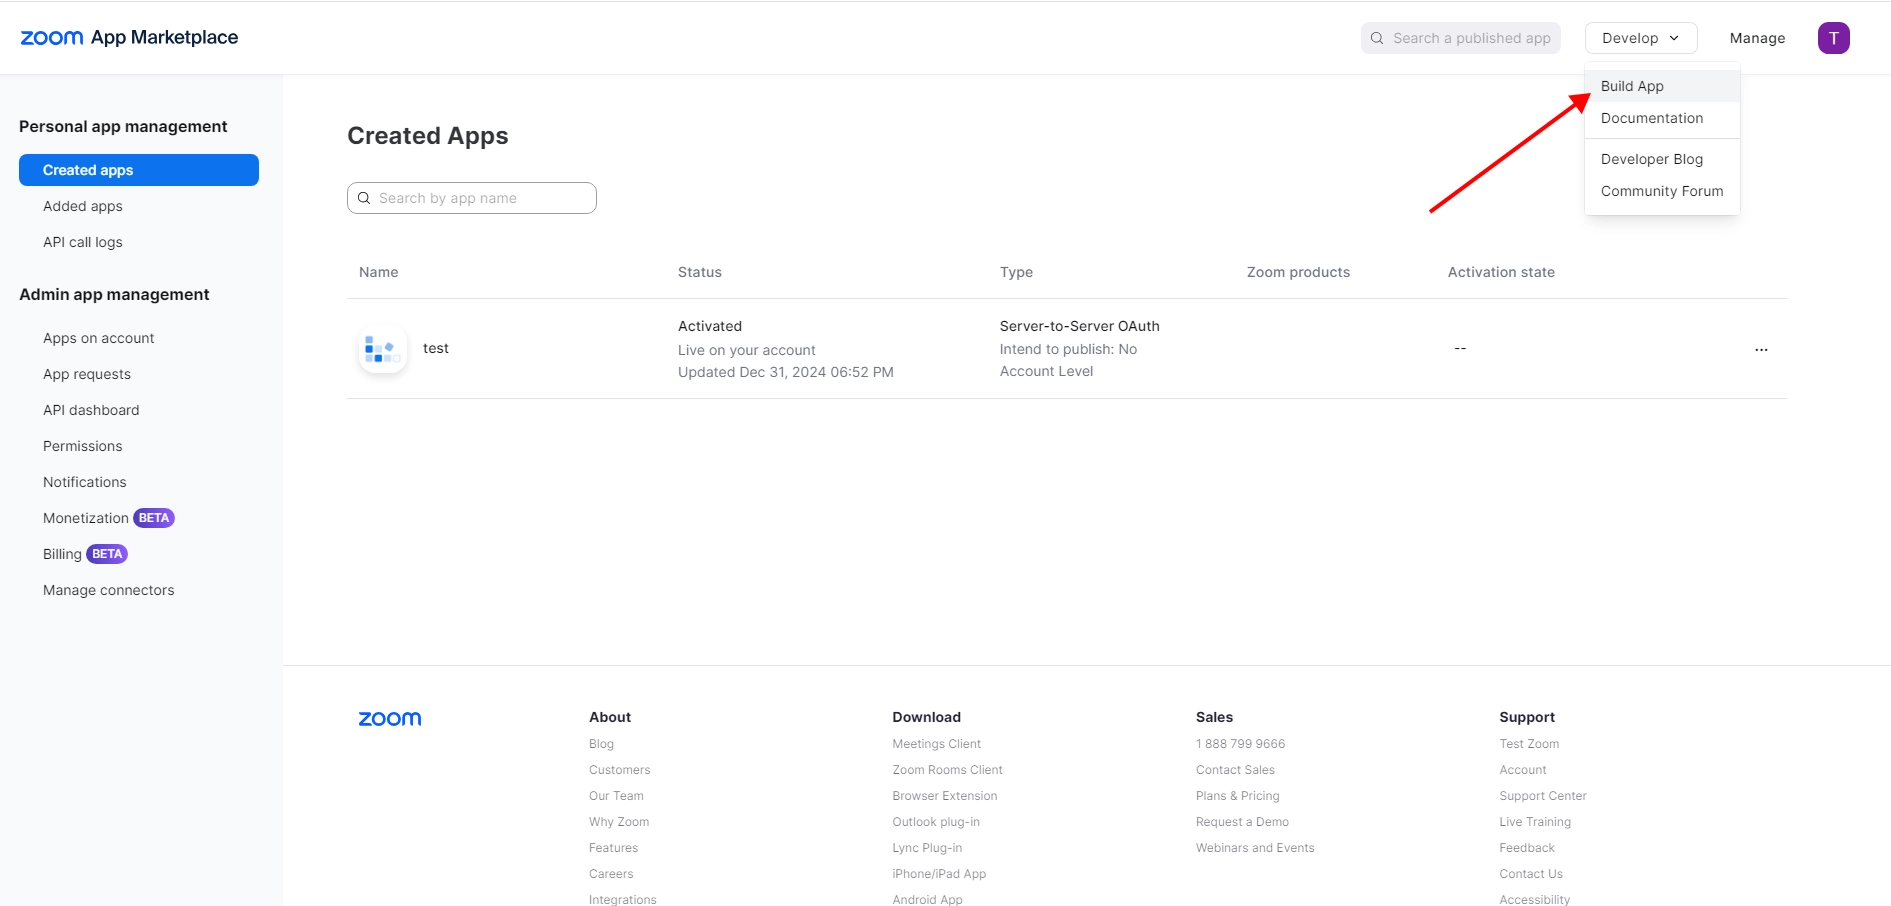Image resolution: width=1891 pixels, height=906 pixels.
Task: Call 1 888 799 9666 sales link
Action: 1241,744
